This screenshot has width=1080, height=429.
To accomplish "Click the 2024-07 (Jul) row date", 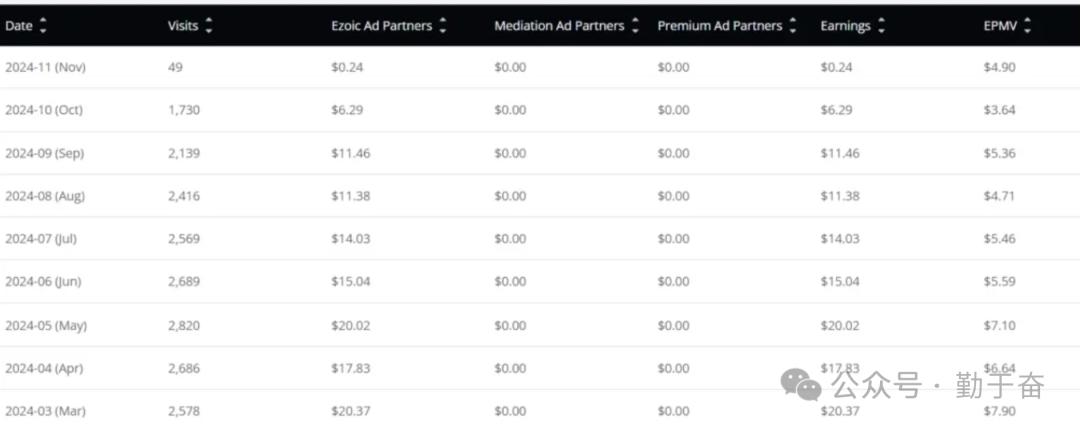I will point(41,239).
